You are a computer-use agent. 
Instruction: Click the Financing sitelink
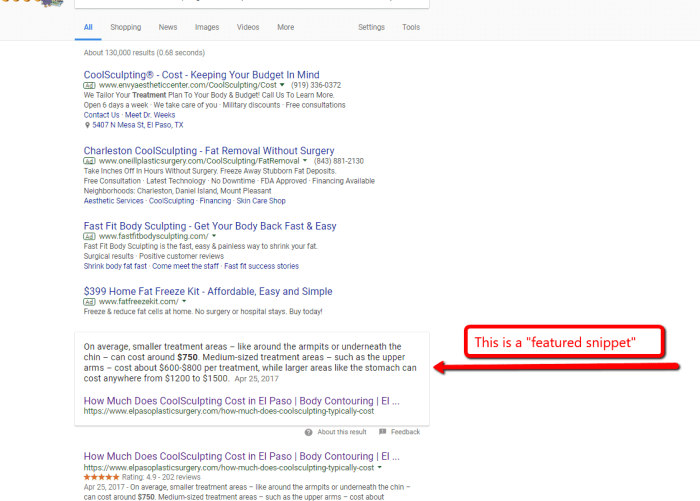[x=215, y=201]
